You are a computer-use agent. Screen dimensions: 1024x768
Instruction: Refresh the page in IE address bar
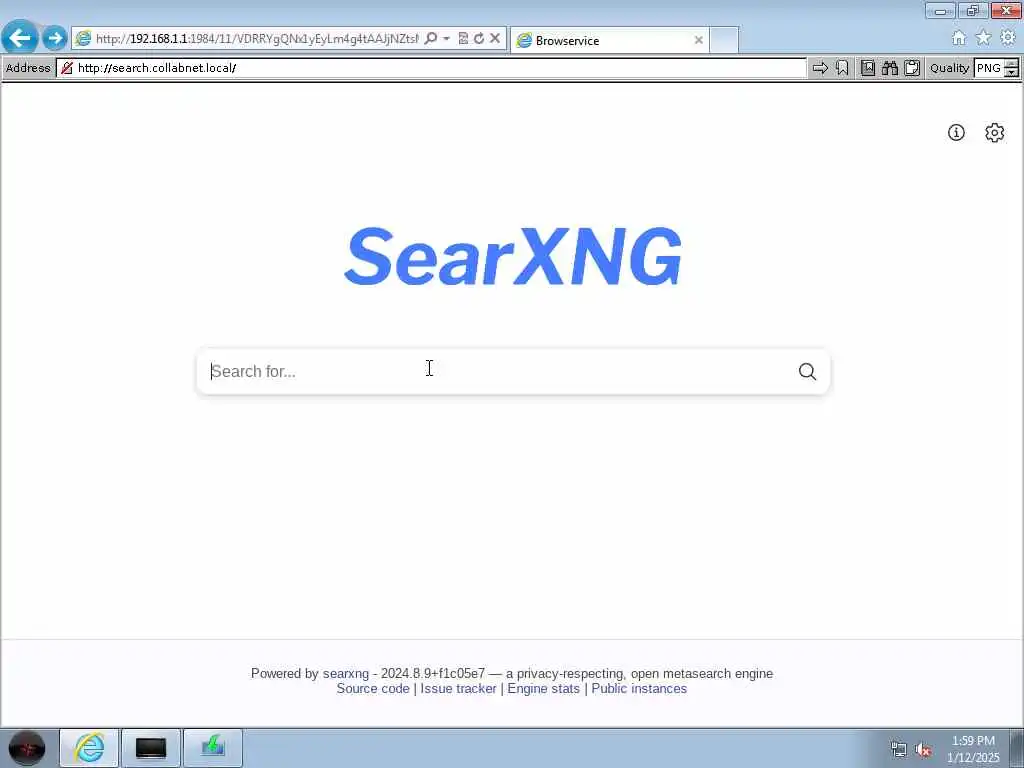click(x=479, y=39)
